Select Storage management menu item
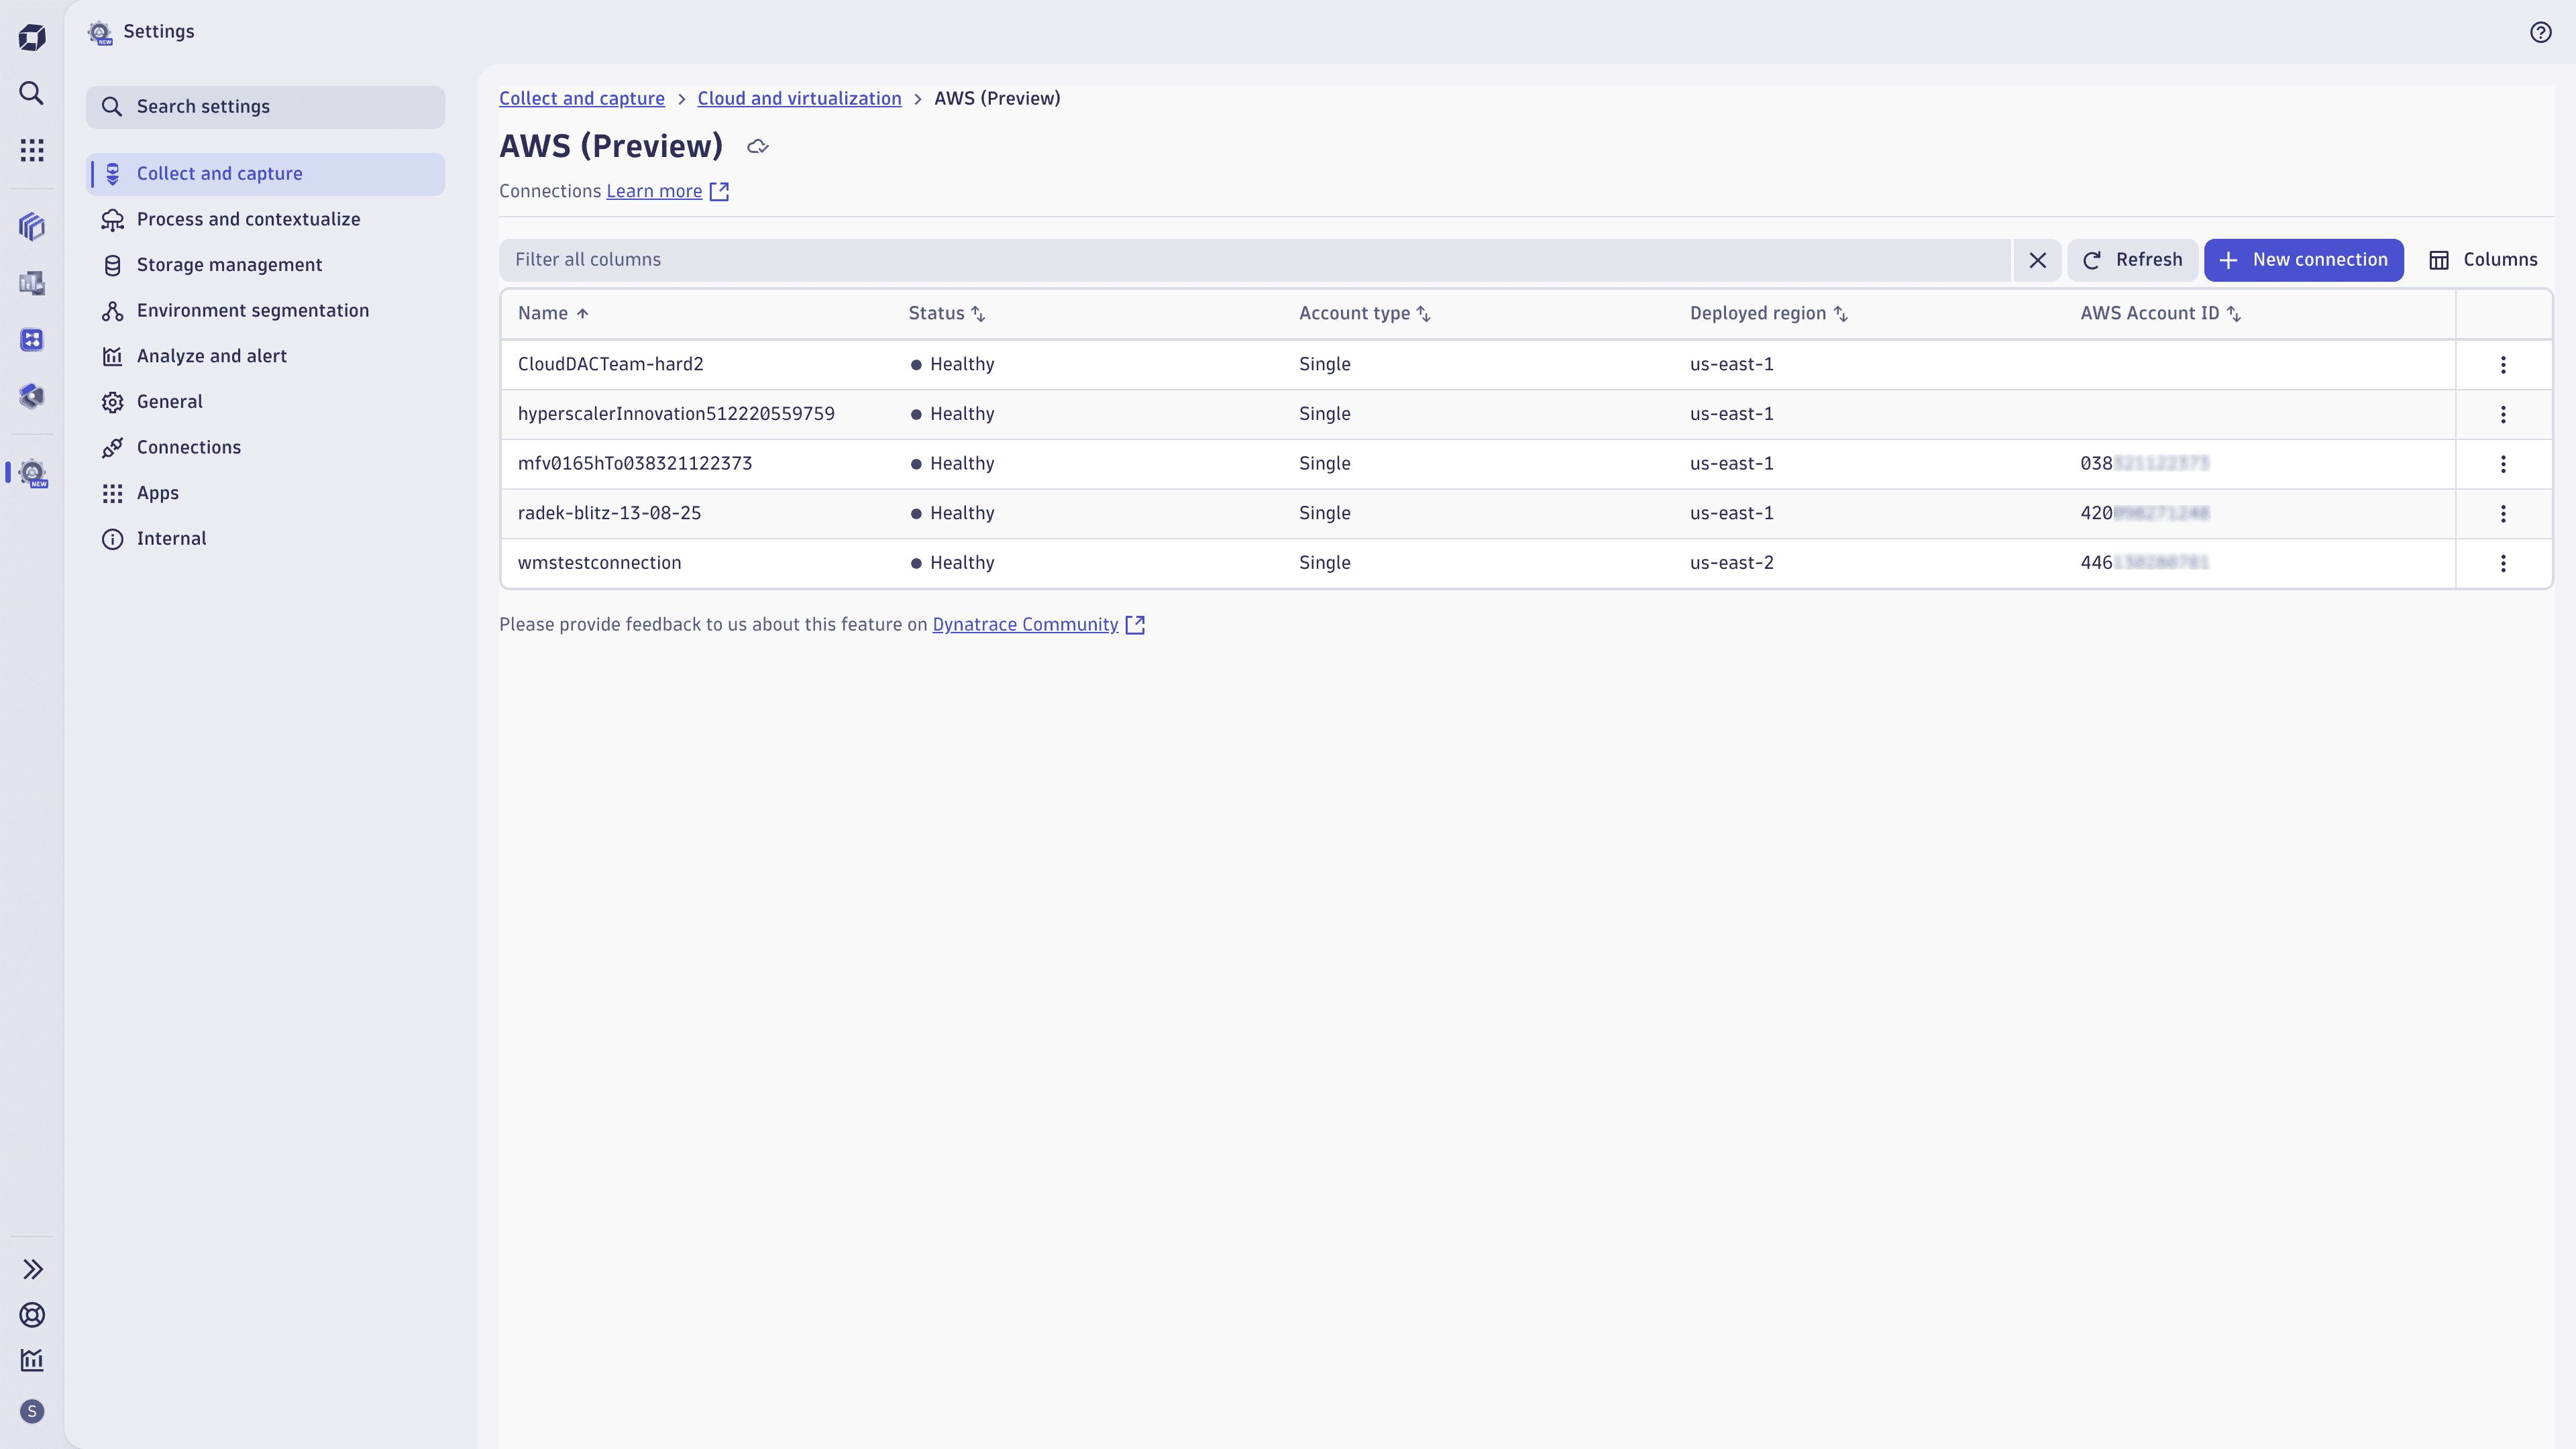Image resolution: width=2576 pixels, height=1449 pixels. coord(265,265)
